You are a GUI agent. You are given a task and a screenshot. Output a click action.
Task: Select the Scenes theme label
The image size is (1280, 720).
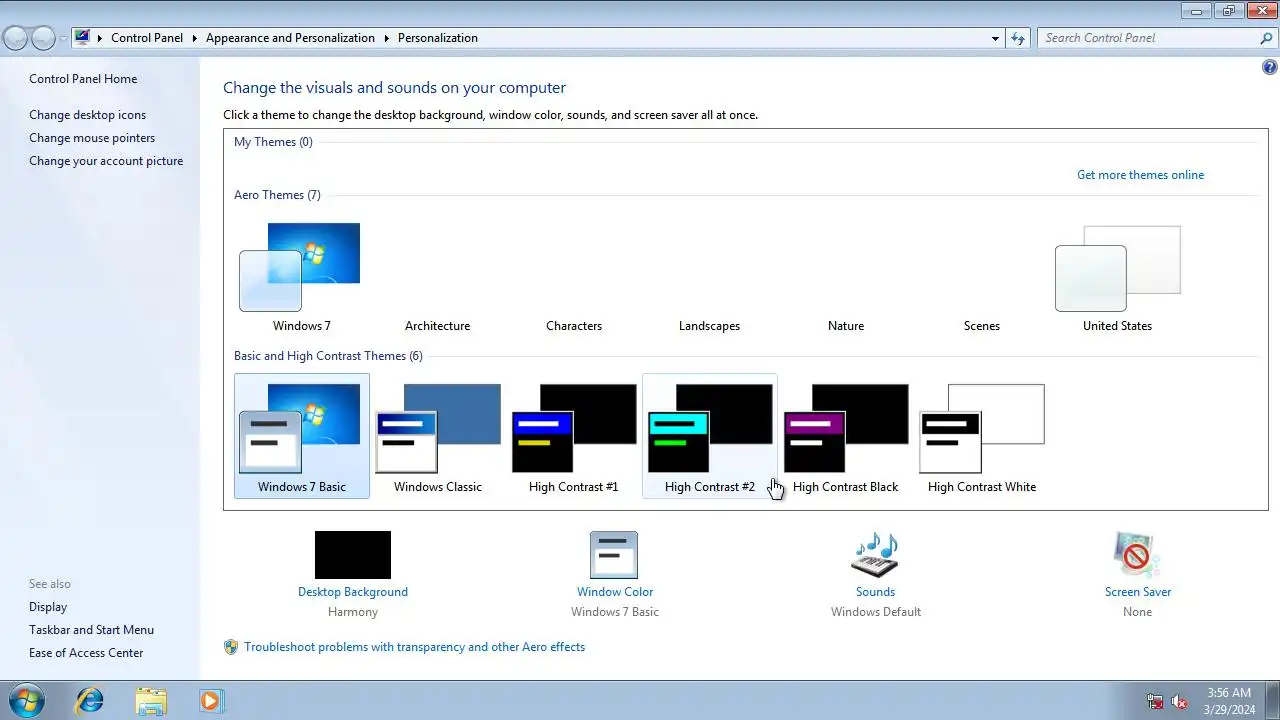(x=982, y=326)
